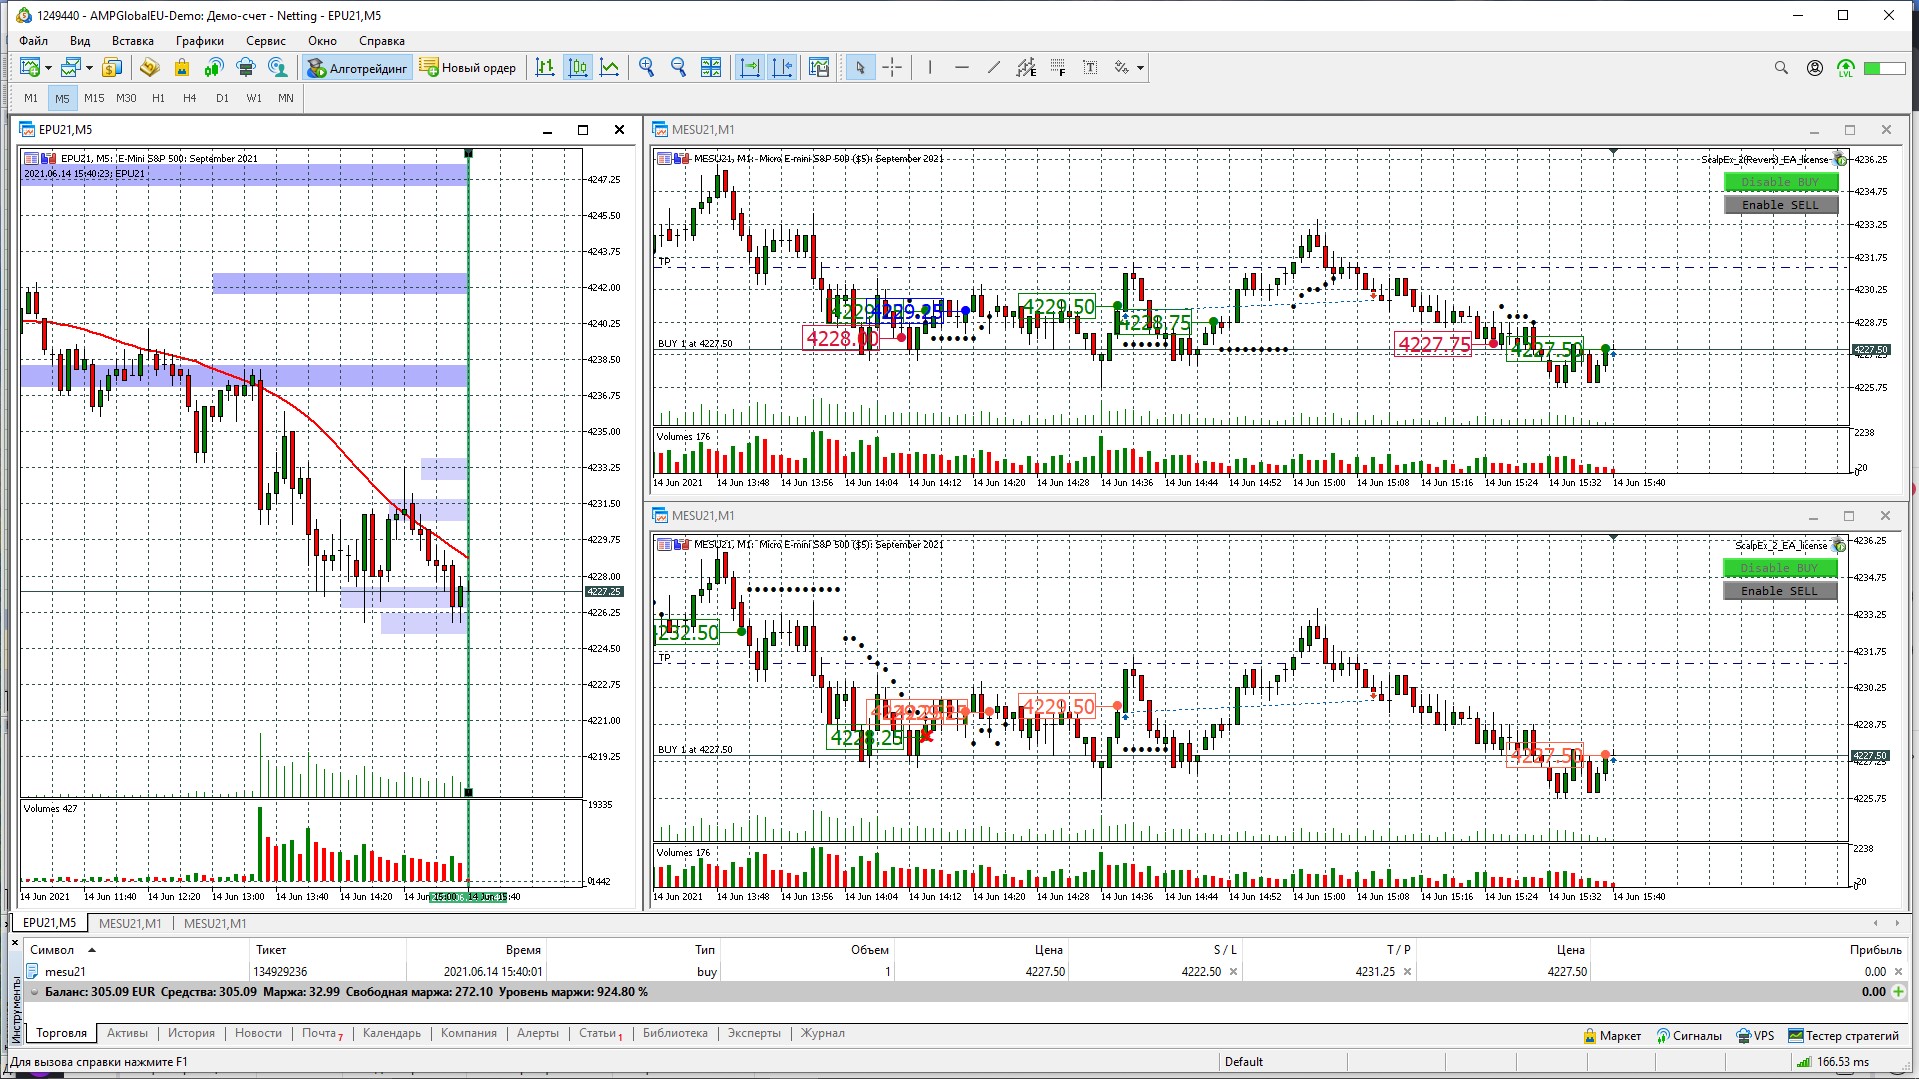Pick the vertical line drawing tool
The image size is (1919, 1079).
click(x=930, y=68)
